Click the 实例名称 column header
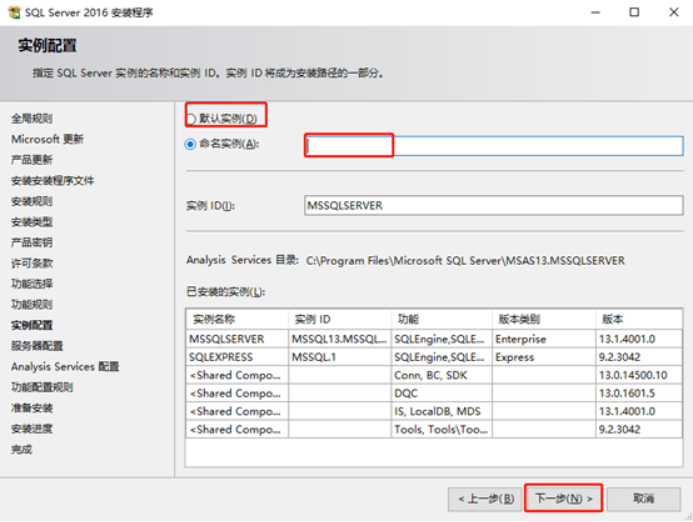The width and height of the screenshot is (693, 522). 237,319
